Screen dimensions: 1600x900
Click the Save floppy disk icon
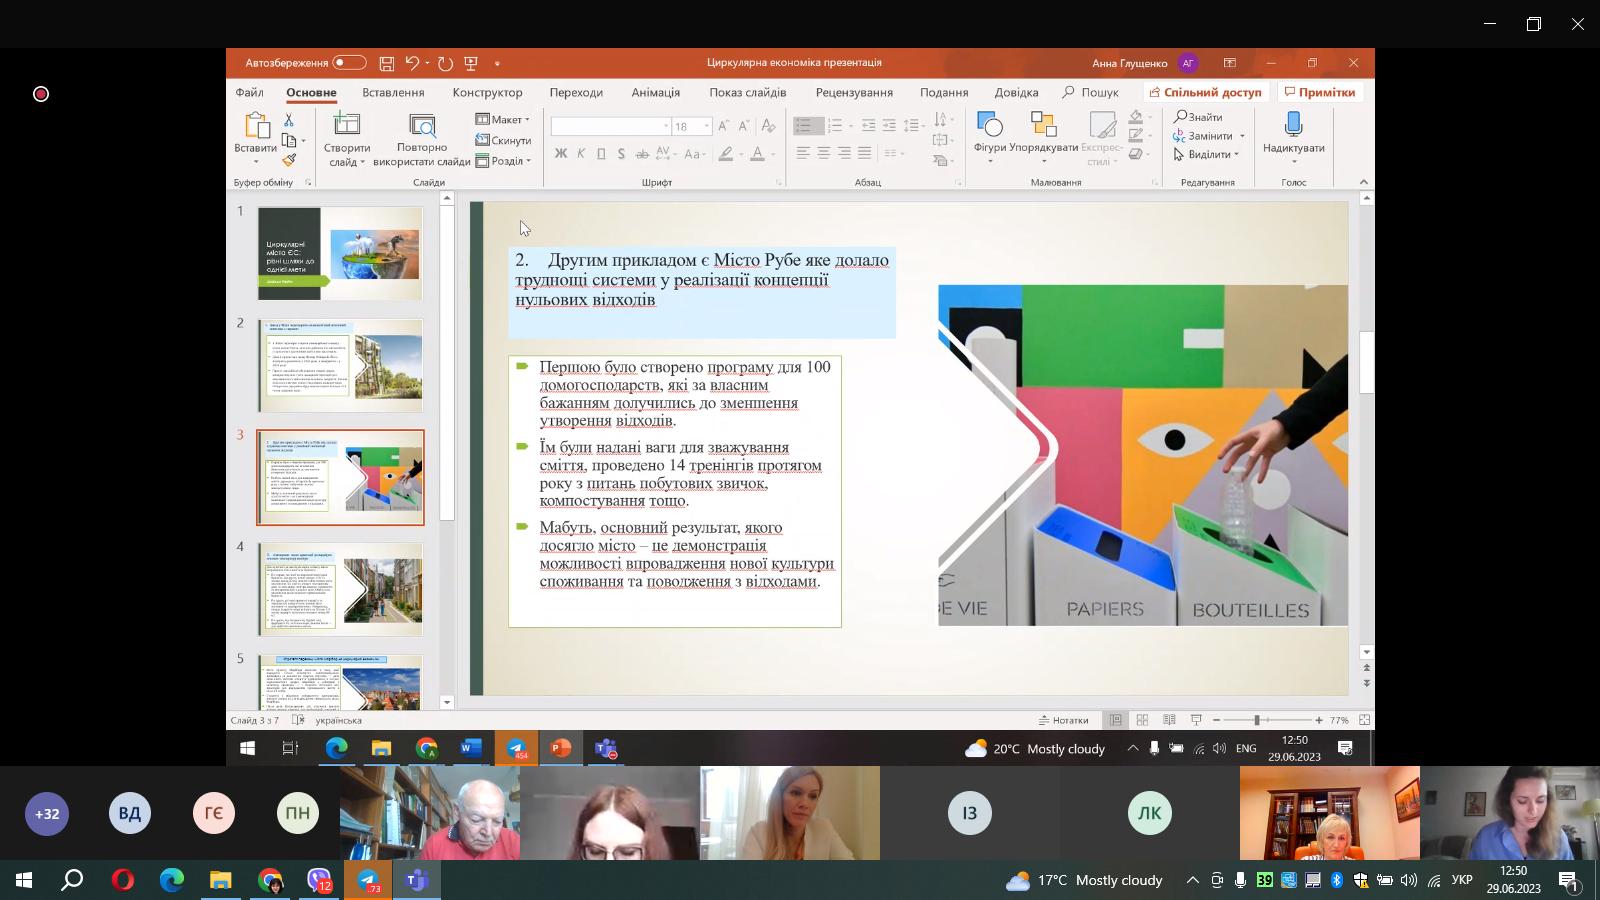[386, 63]
